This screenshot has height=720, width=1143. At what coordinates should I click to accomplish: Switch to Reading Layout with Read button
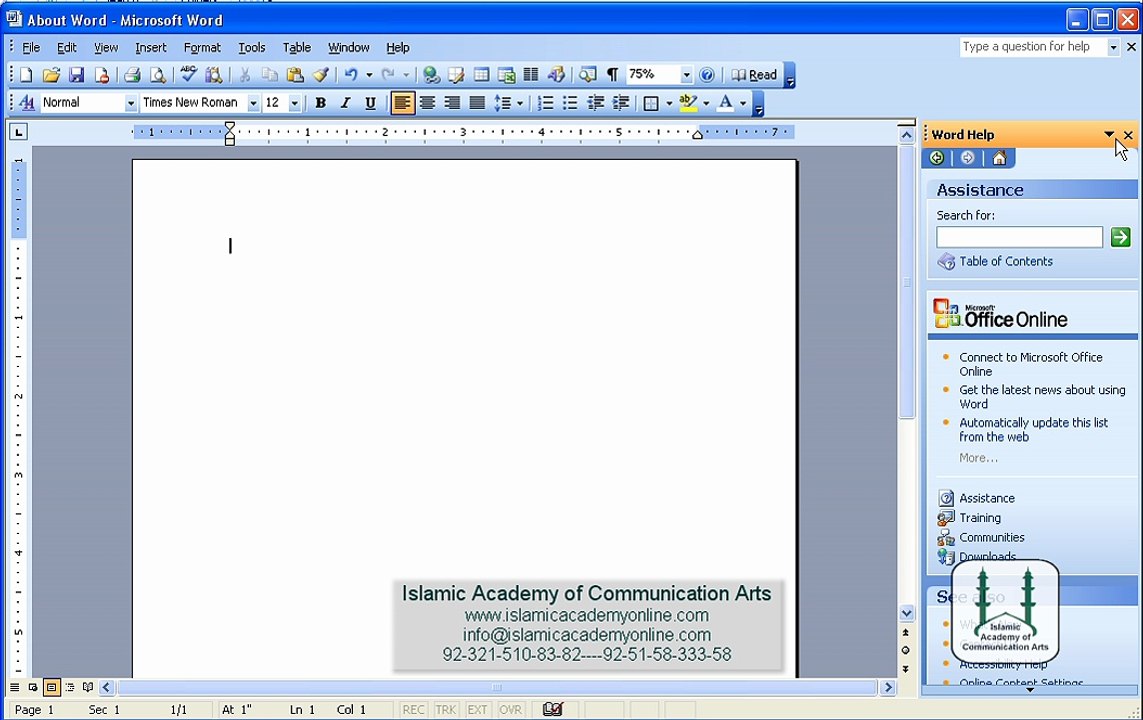754,75
